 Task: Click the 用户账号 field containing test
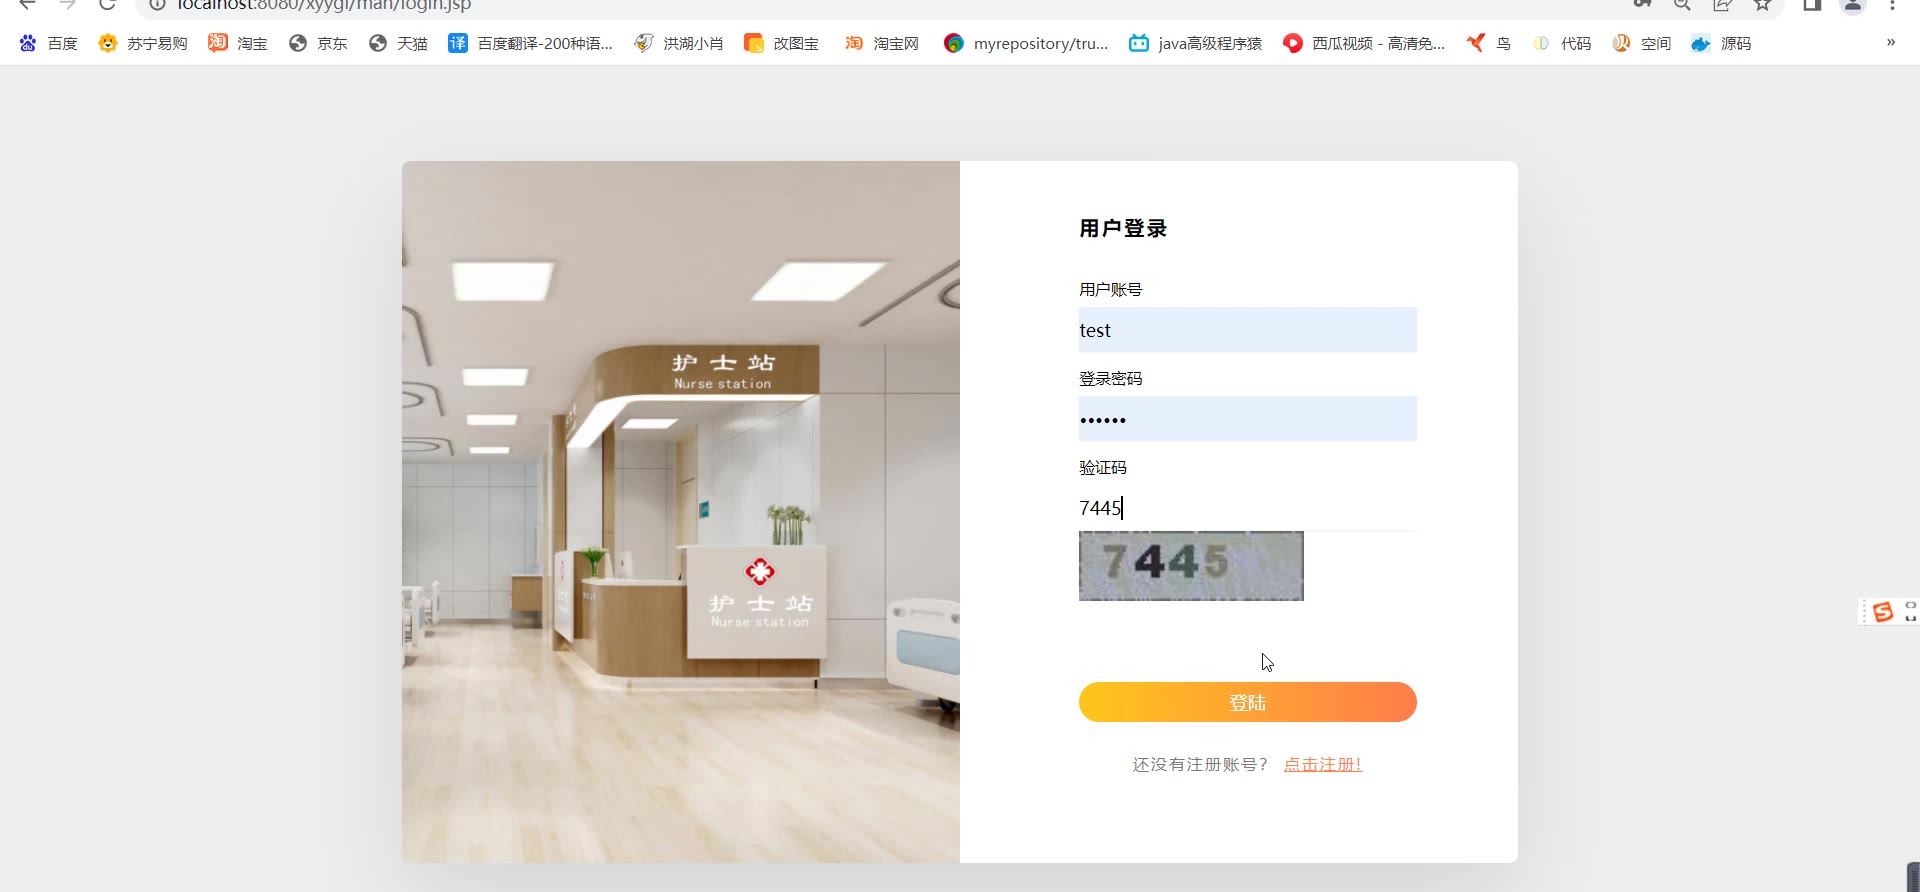[1247, 330]
